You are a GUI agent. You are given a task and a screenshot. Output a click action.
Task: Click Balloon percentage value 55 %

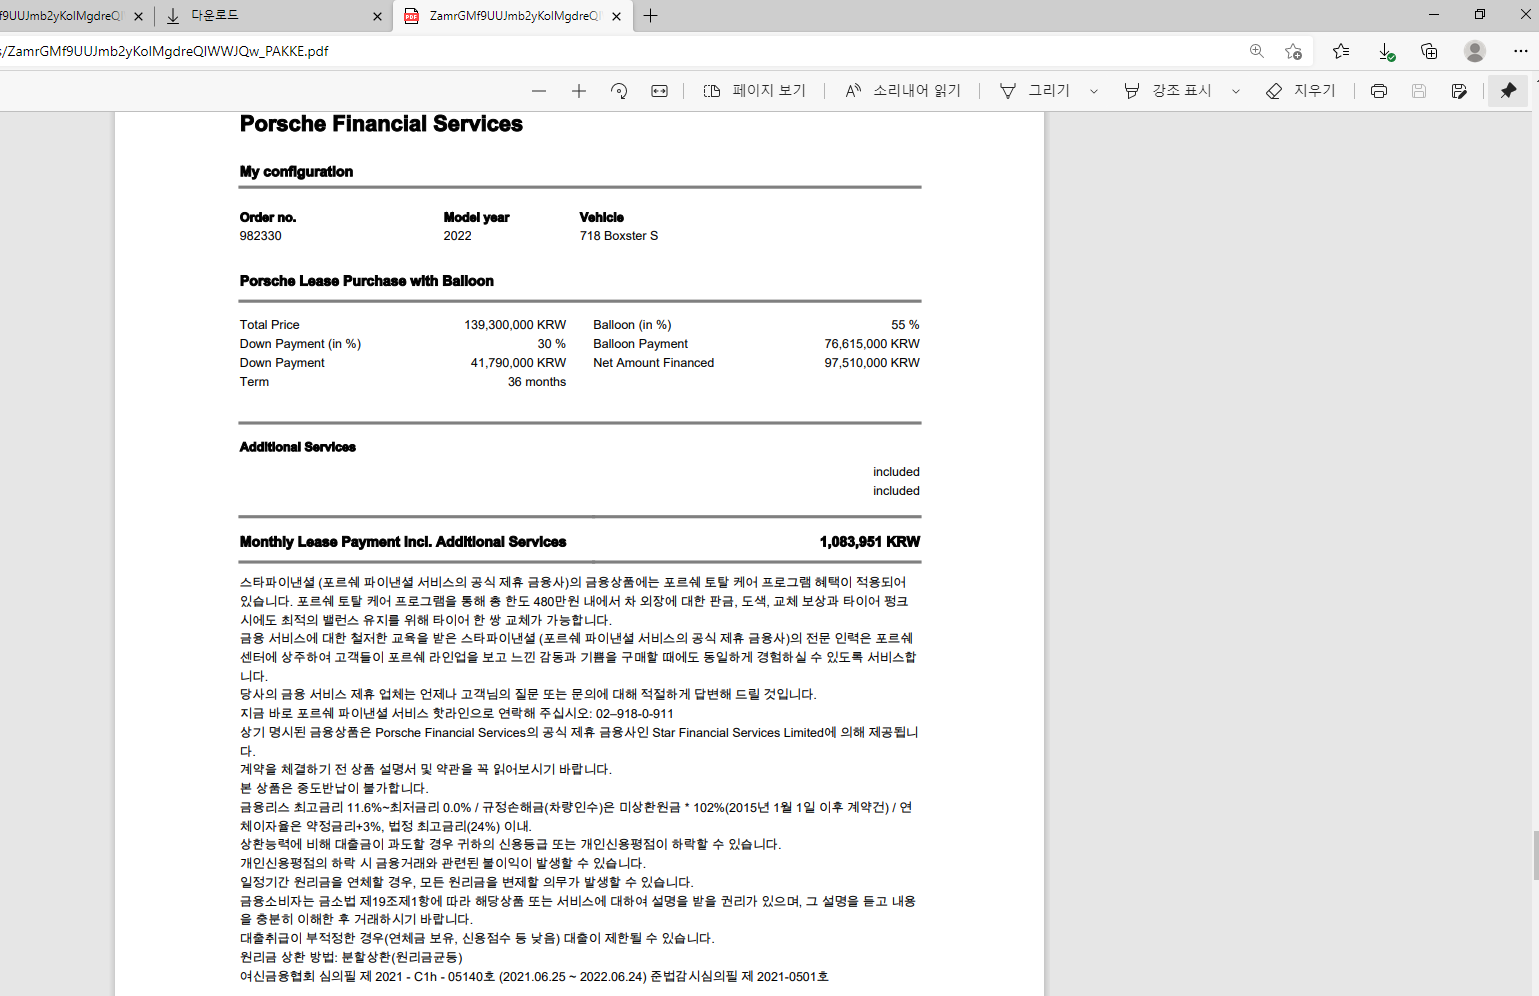click(905, 325)
